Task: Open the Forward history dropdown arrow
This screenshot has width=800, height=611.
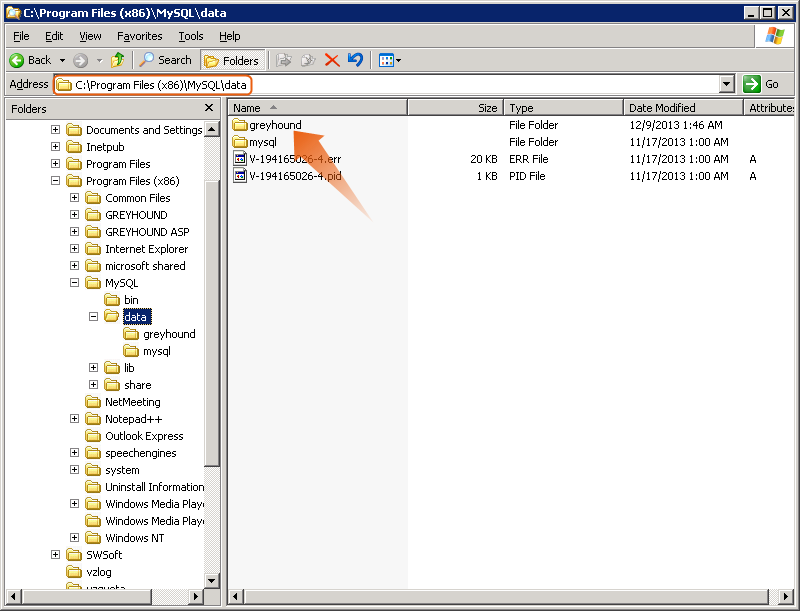Action: pos(99,60)
